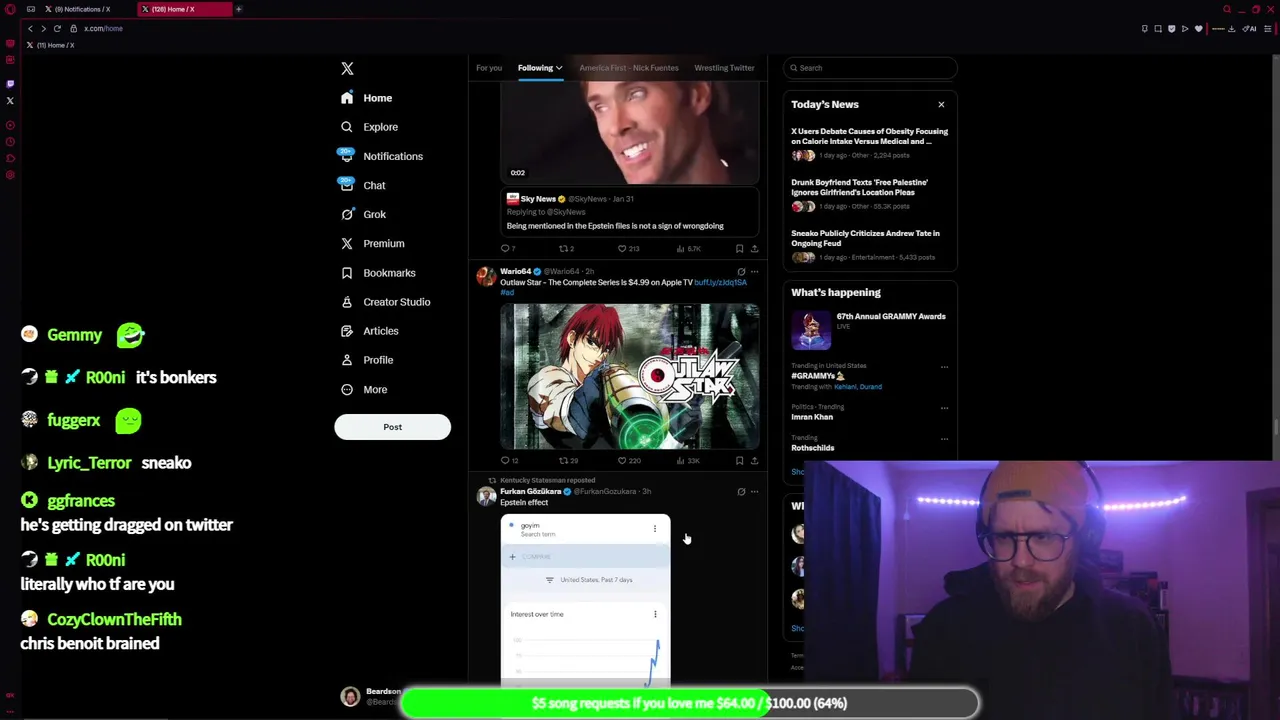Click the $5 song requests progress bar
Viewport: 1280px width, 720px height.
coord(689,703)
